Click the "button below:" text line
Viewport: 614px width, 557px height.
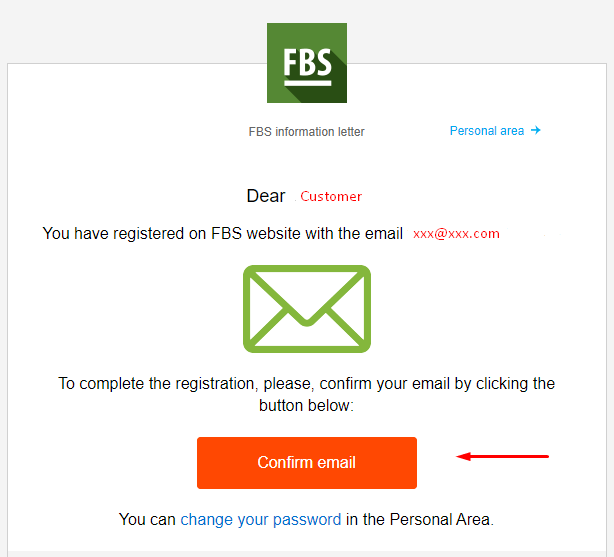point(306,407)
